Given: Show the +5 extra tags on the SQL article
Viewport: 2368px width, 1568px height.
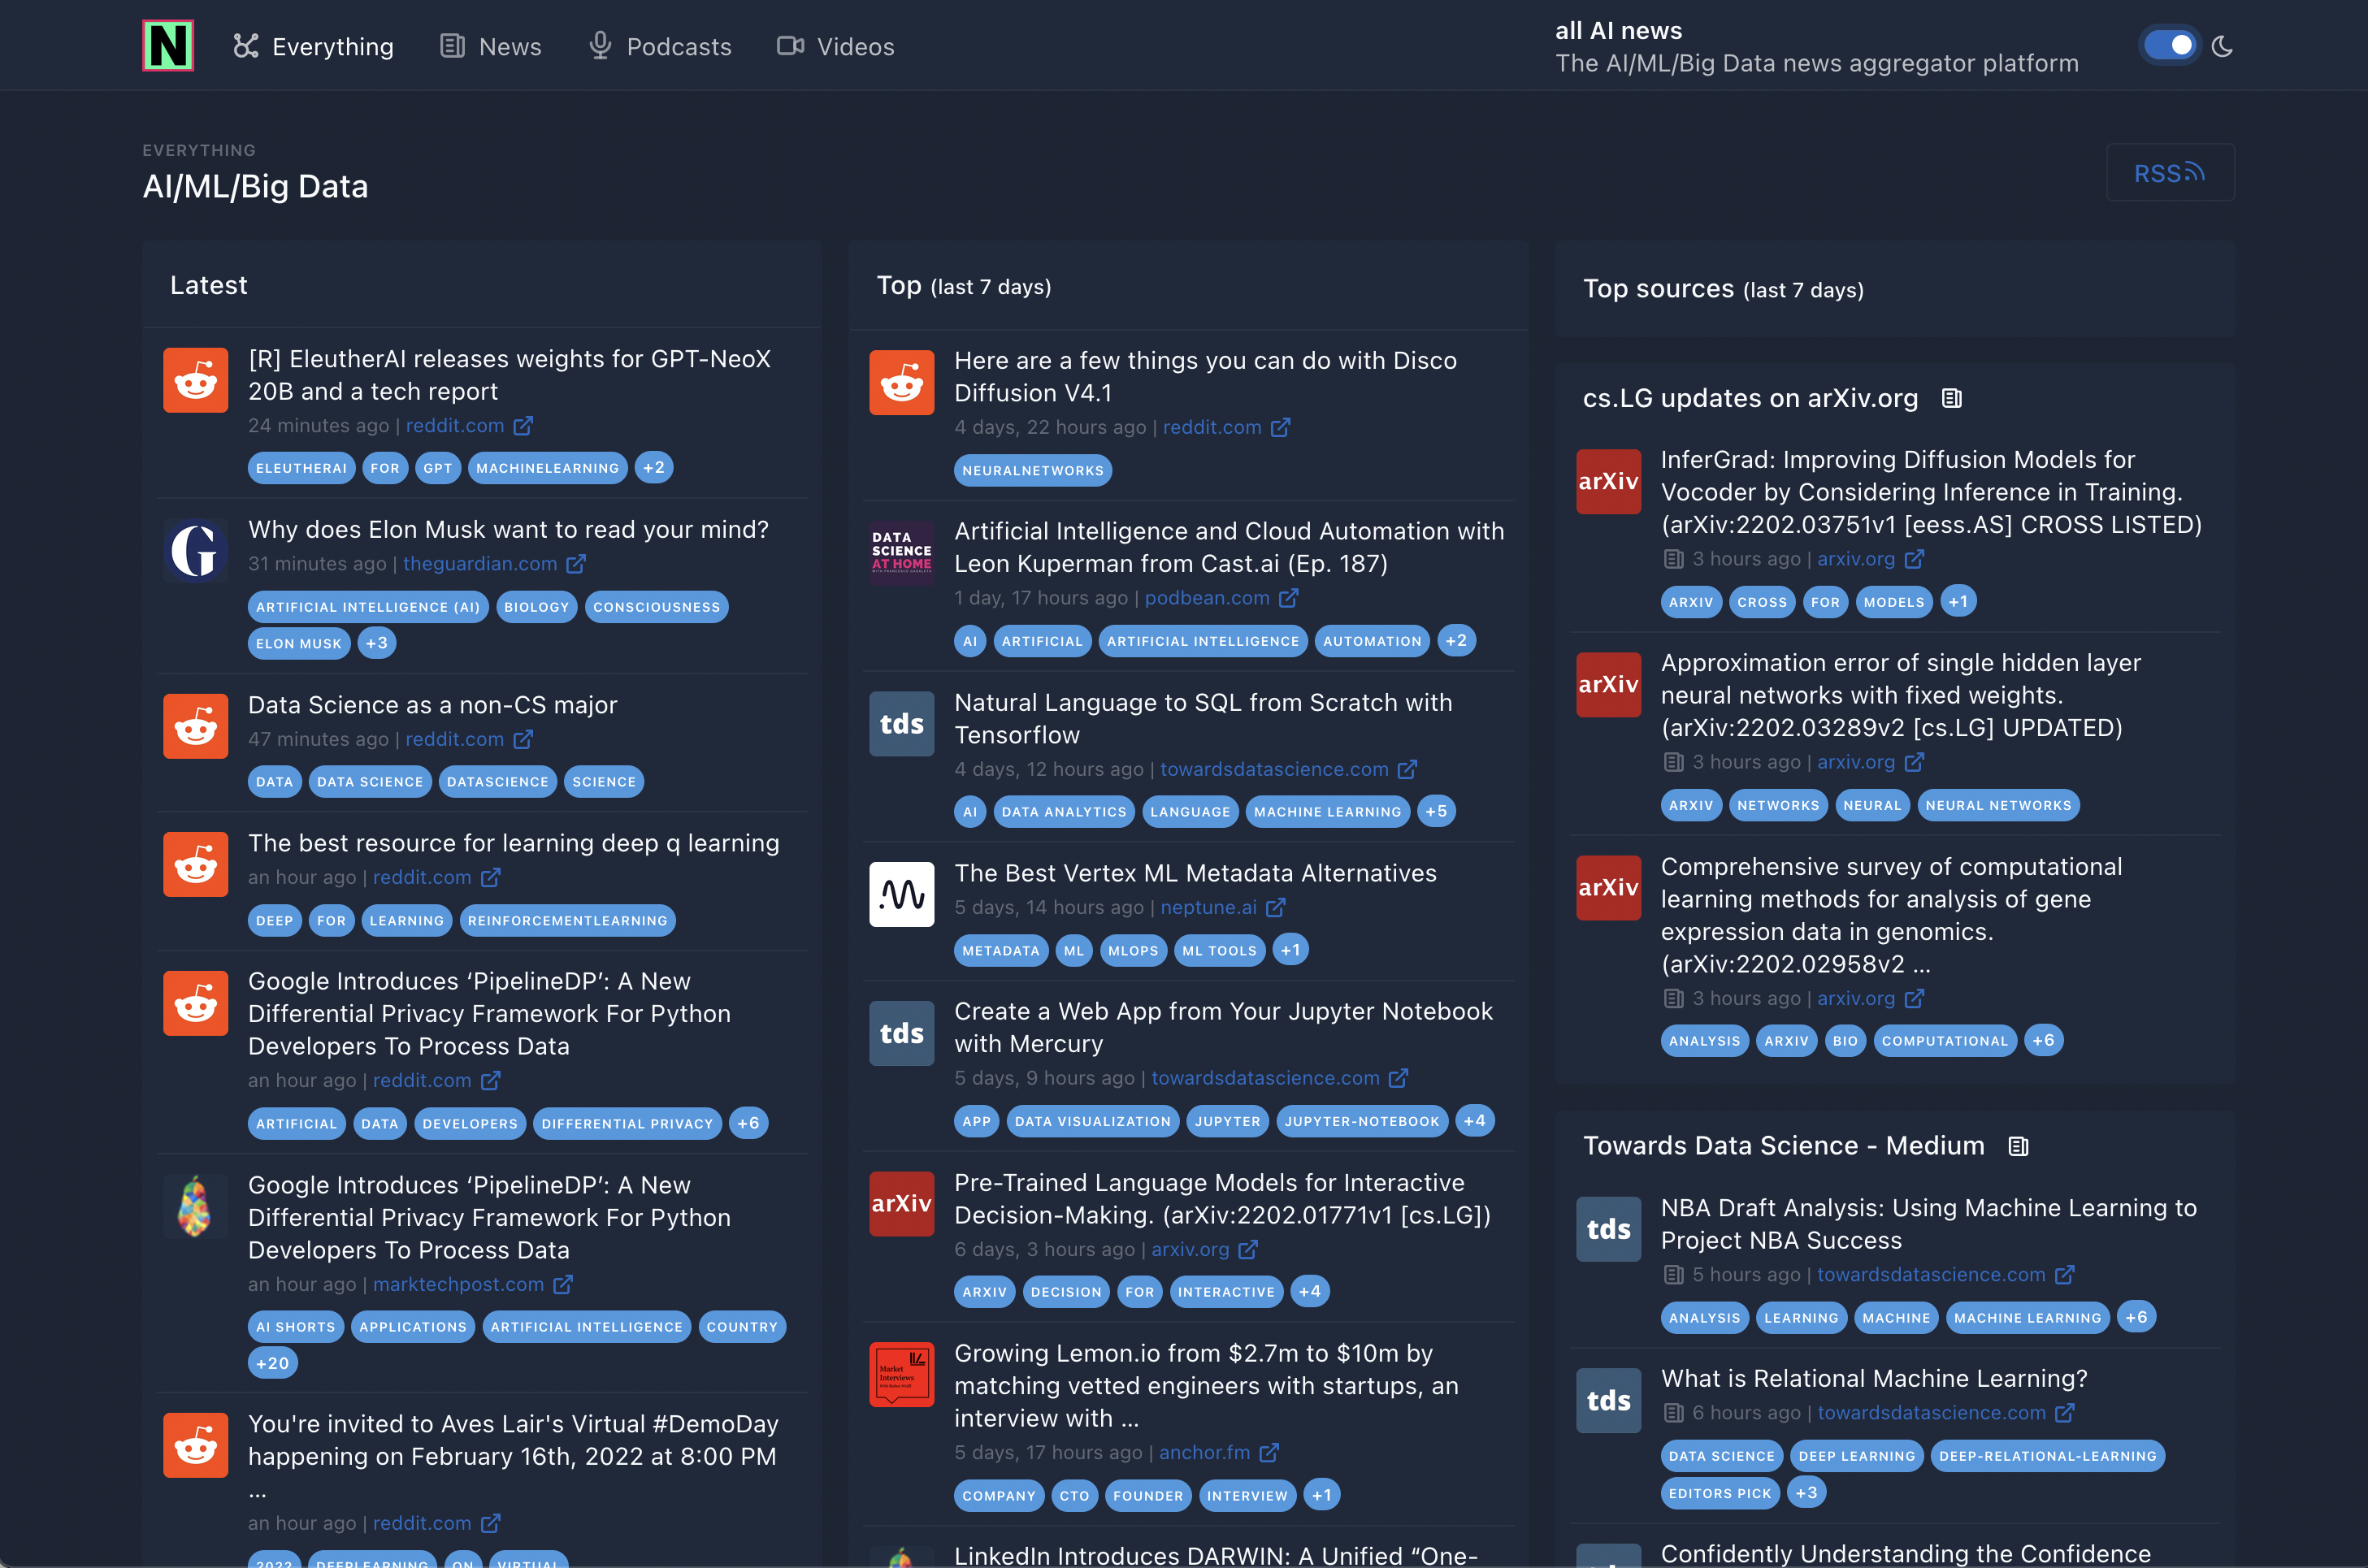Looking at the screenshot, I should [1436, 811].
